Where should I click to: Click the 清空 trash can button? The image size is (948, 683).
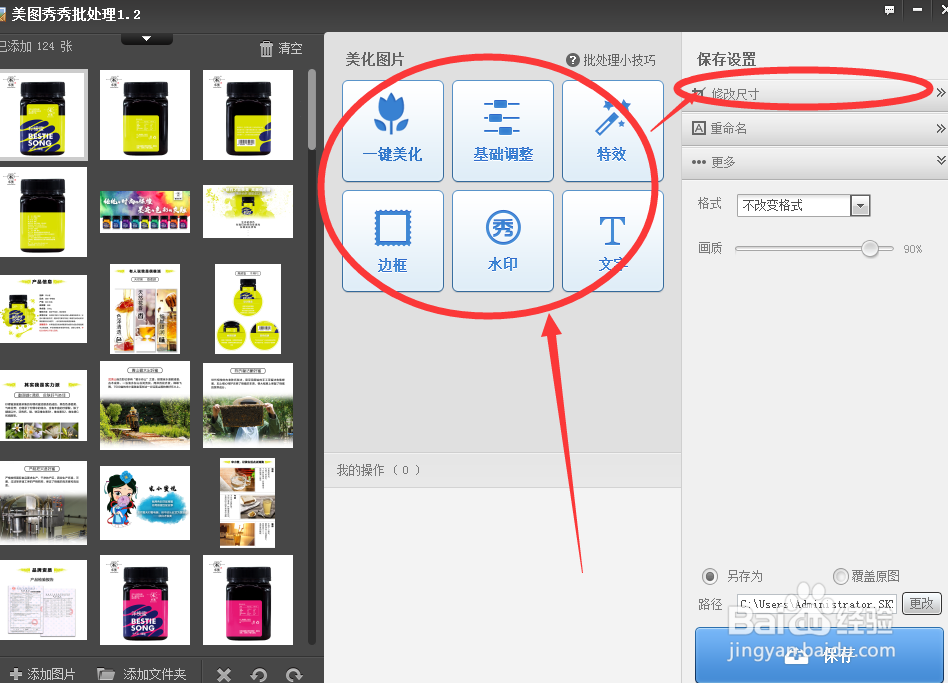click(281, 48)
